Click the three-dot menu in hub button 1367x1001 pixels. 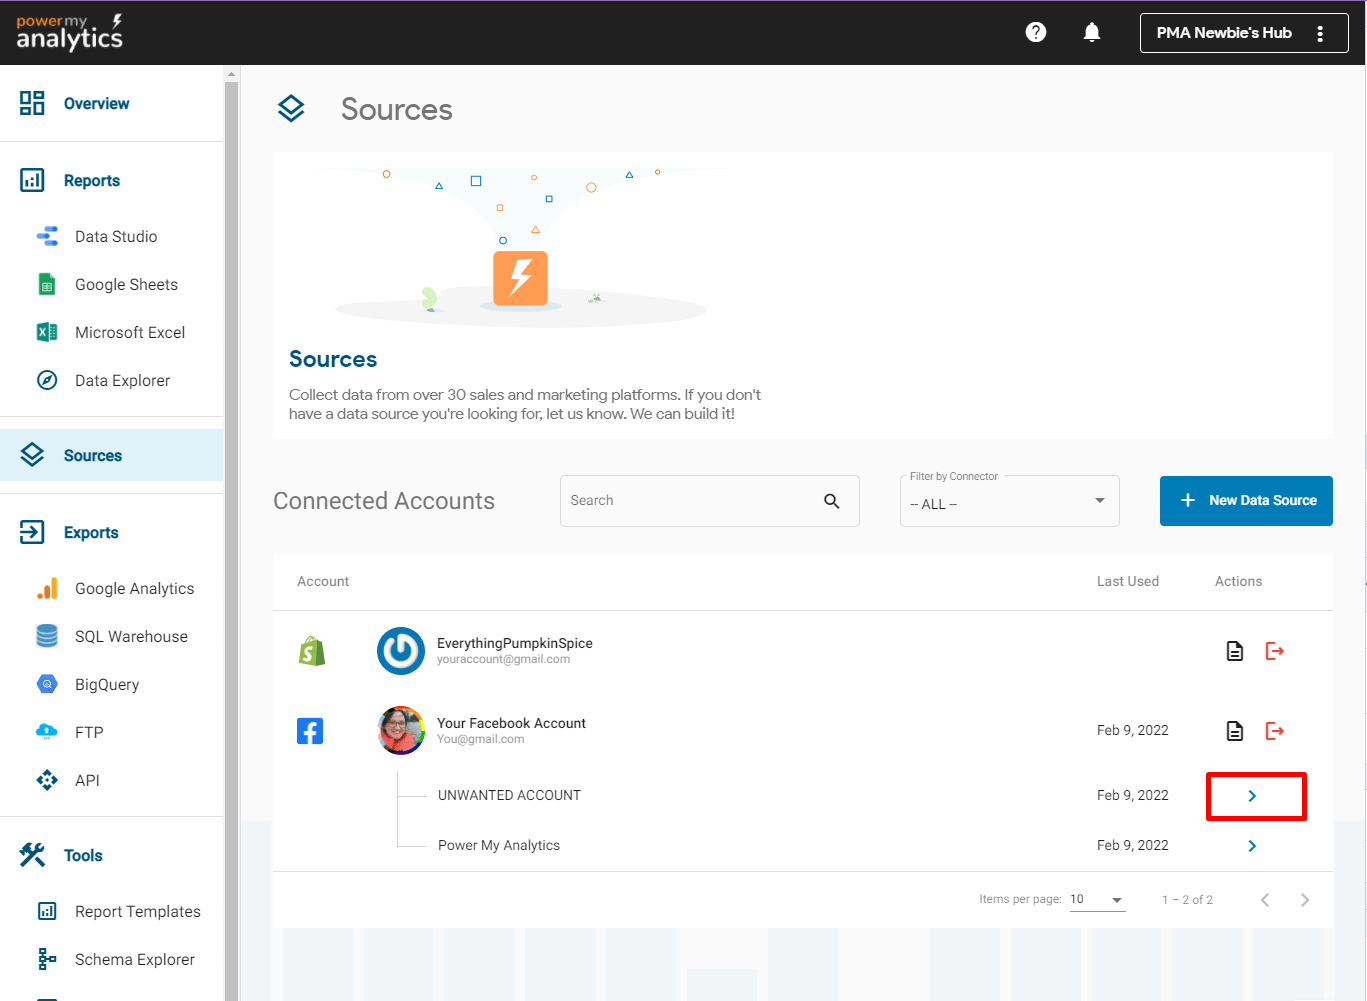tap(1320, 33)
